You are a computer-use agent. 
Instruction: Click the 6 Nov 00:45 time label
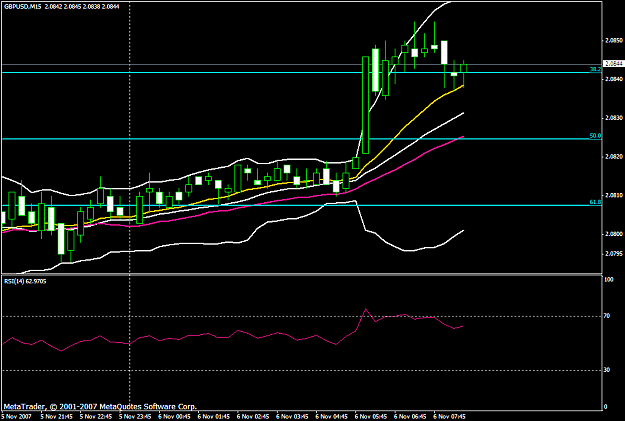point(175,416)
